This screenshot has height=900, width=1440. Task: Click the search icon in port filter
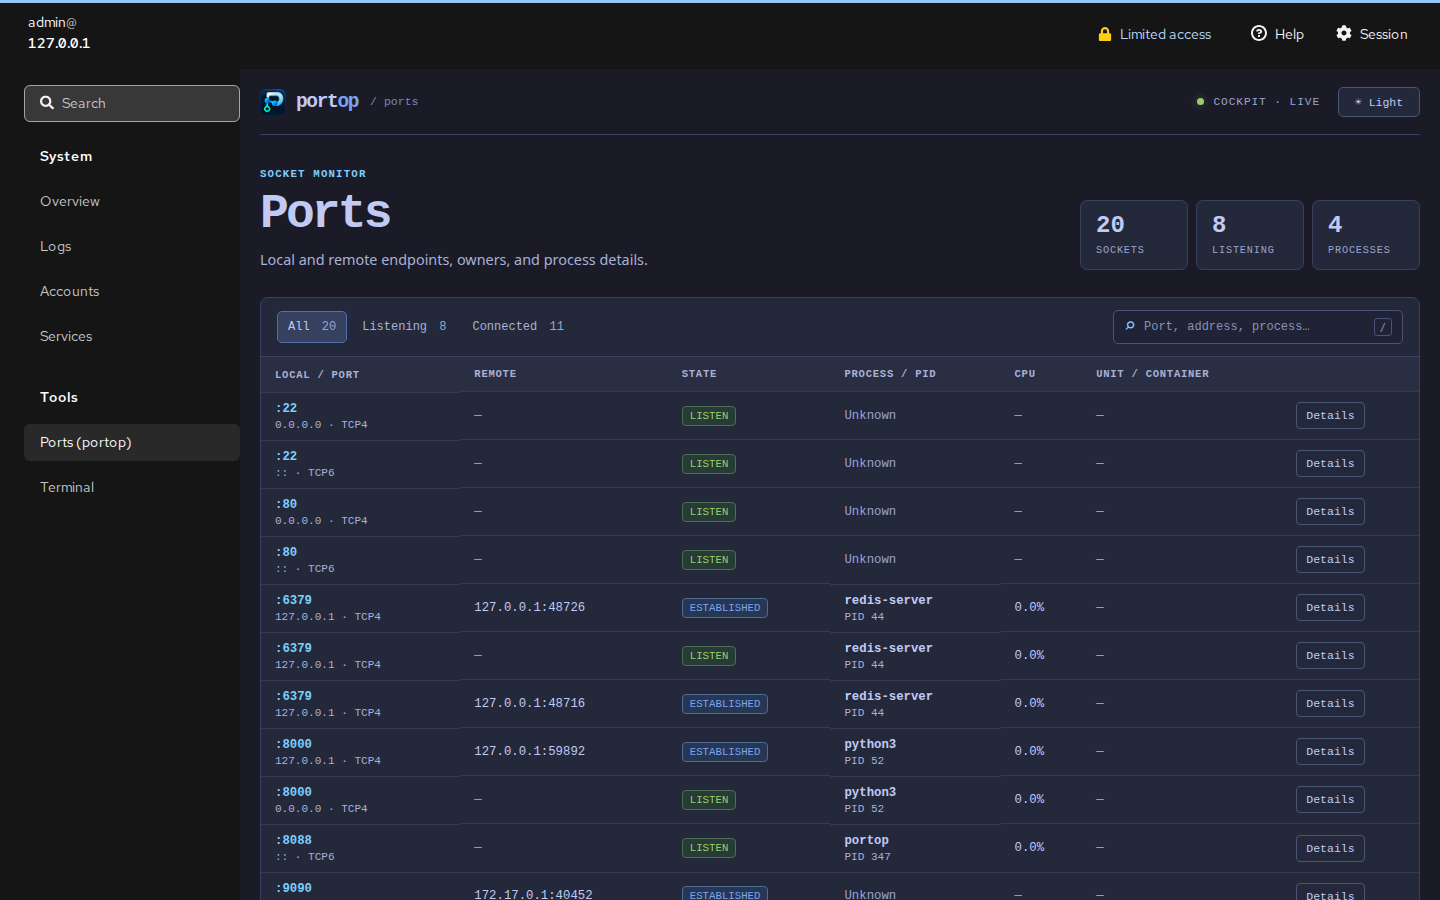pyautogui.click(x=1130, y=326)
